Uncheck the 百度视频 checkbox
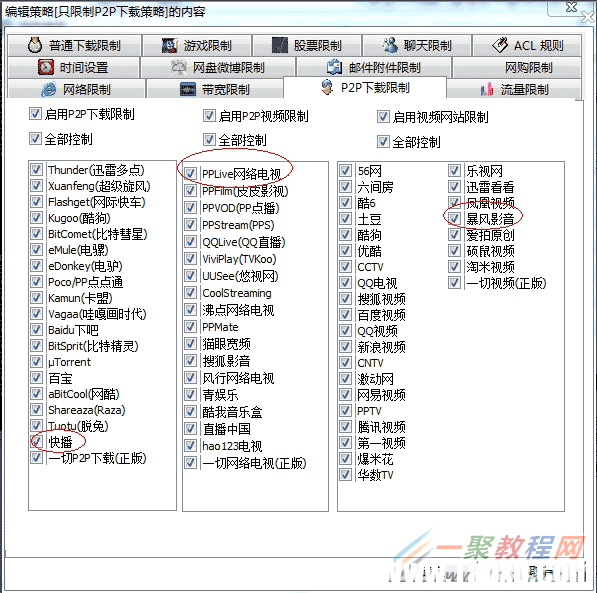This screenshot has height=593, width=597. (x=345, y=315)
